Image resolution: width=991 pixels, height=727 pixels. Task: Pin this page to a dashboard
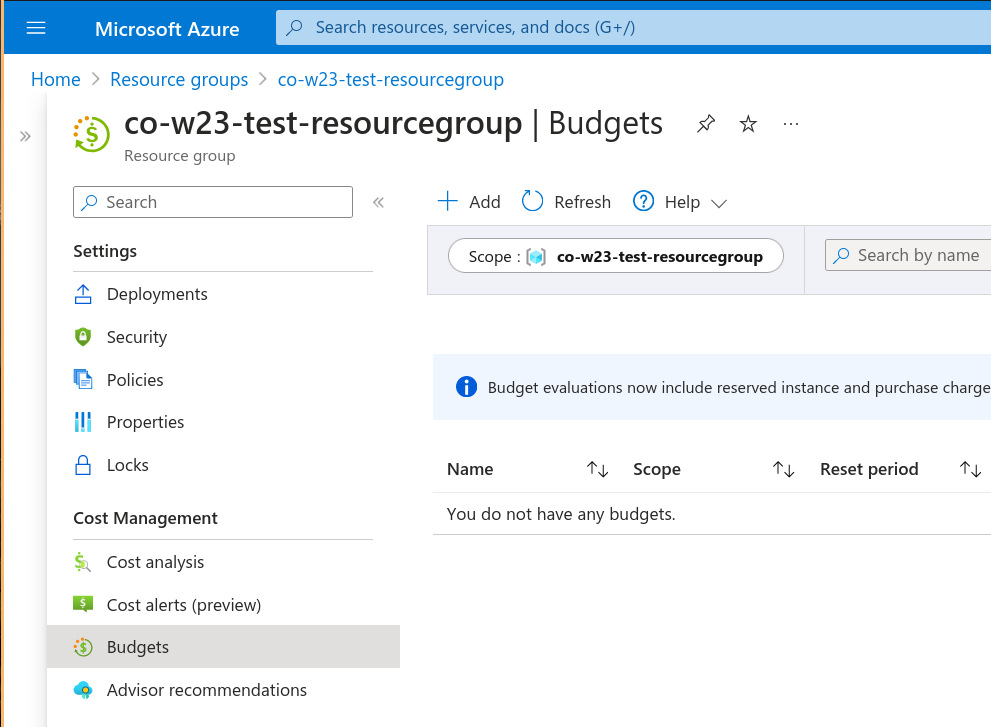click(x=706, y=123)
